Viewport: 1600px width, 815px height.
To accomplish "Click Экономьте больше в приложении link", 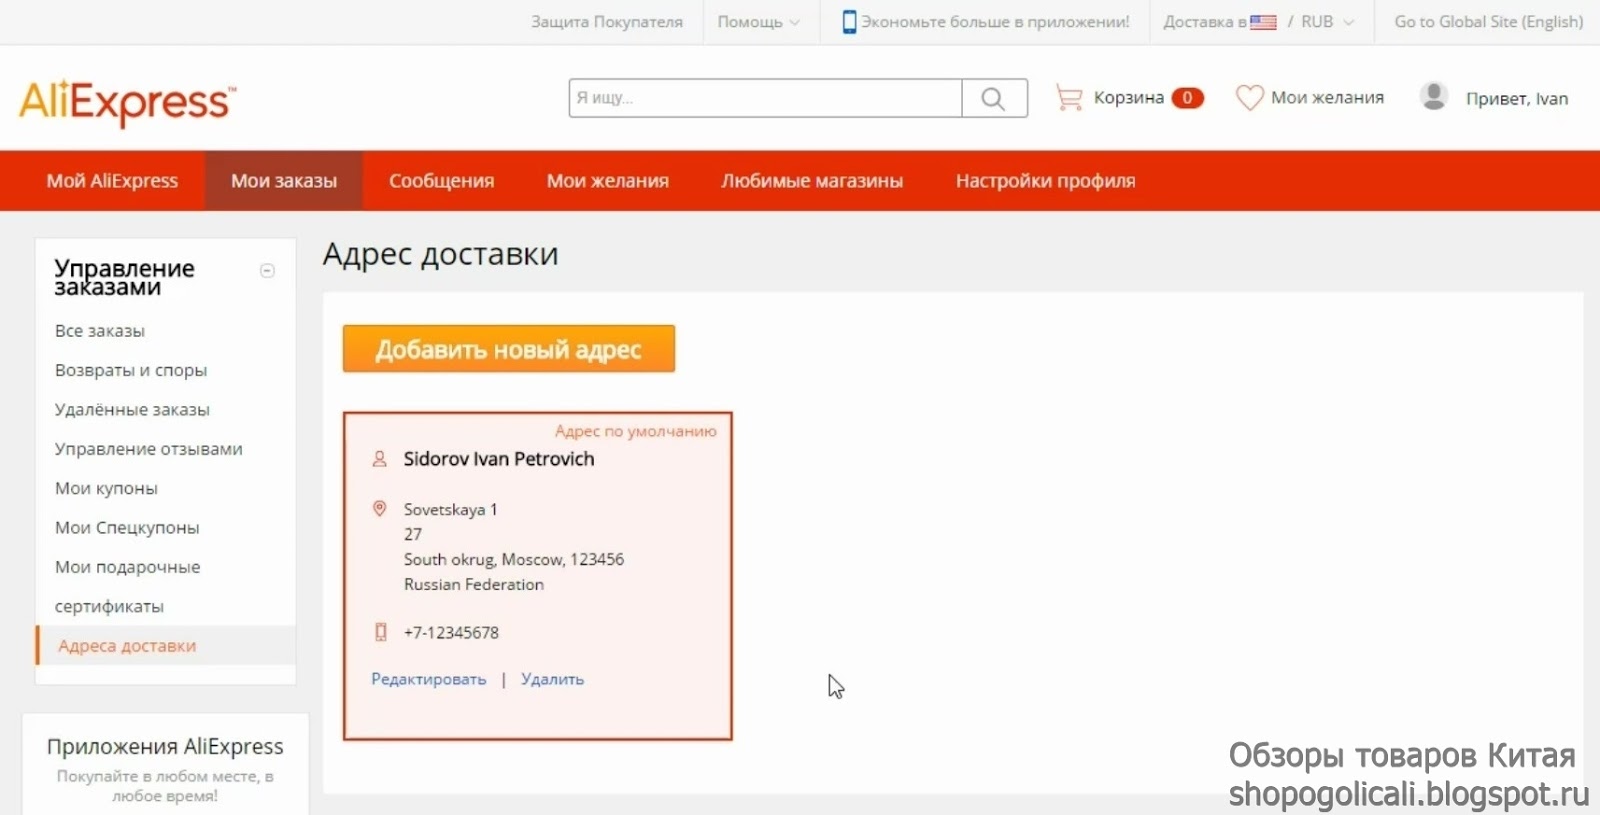I will 995,22.
